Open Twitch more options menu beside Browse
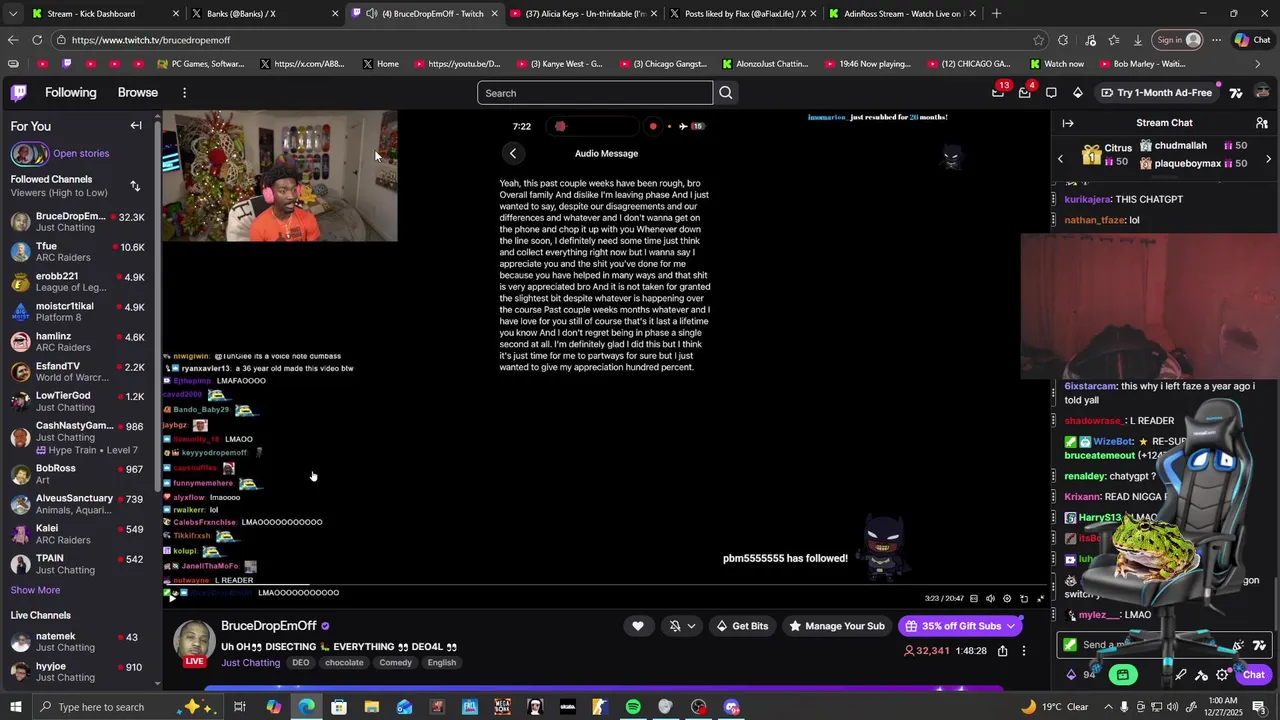 pos(184,92)
